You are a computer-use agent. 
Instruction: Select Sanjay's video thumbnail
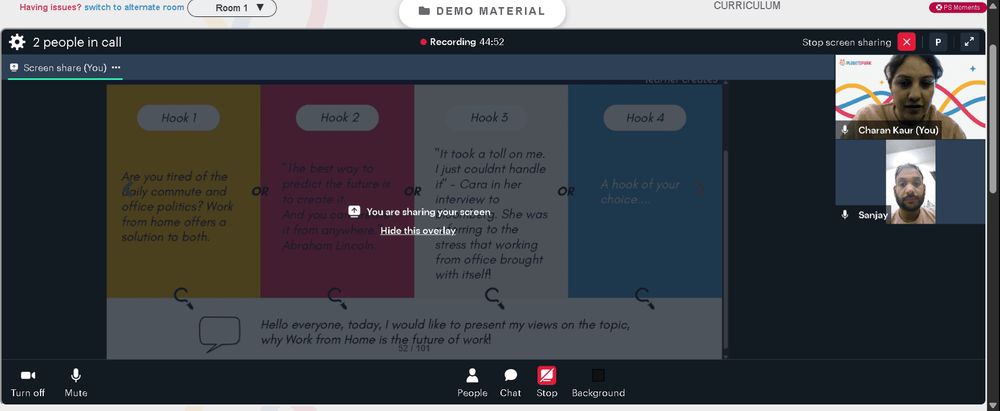coord(910,182)
